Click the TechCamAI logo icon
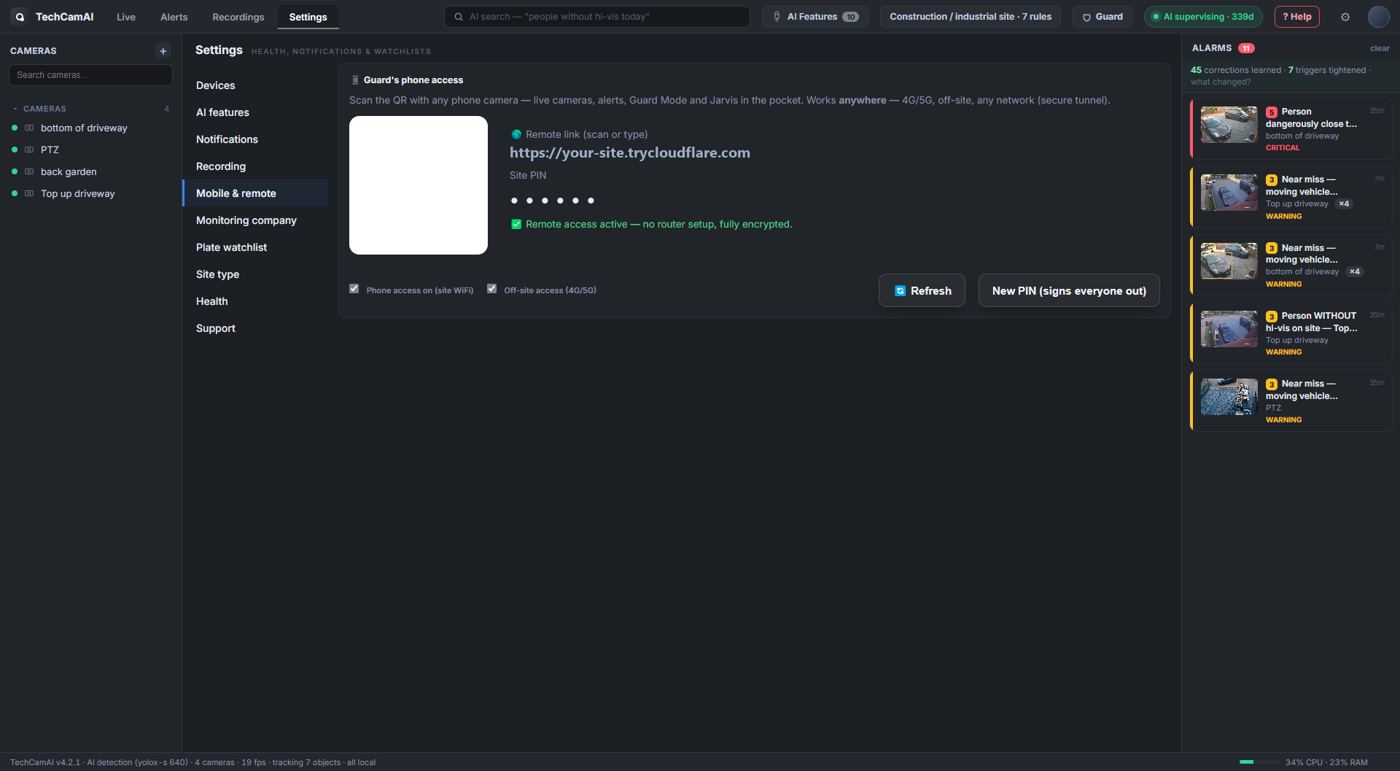1400x771 pixels. click(19, 17)
